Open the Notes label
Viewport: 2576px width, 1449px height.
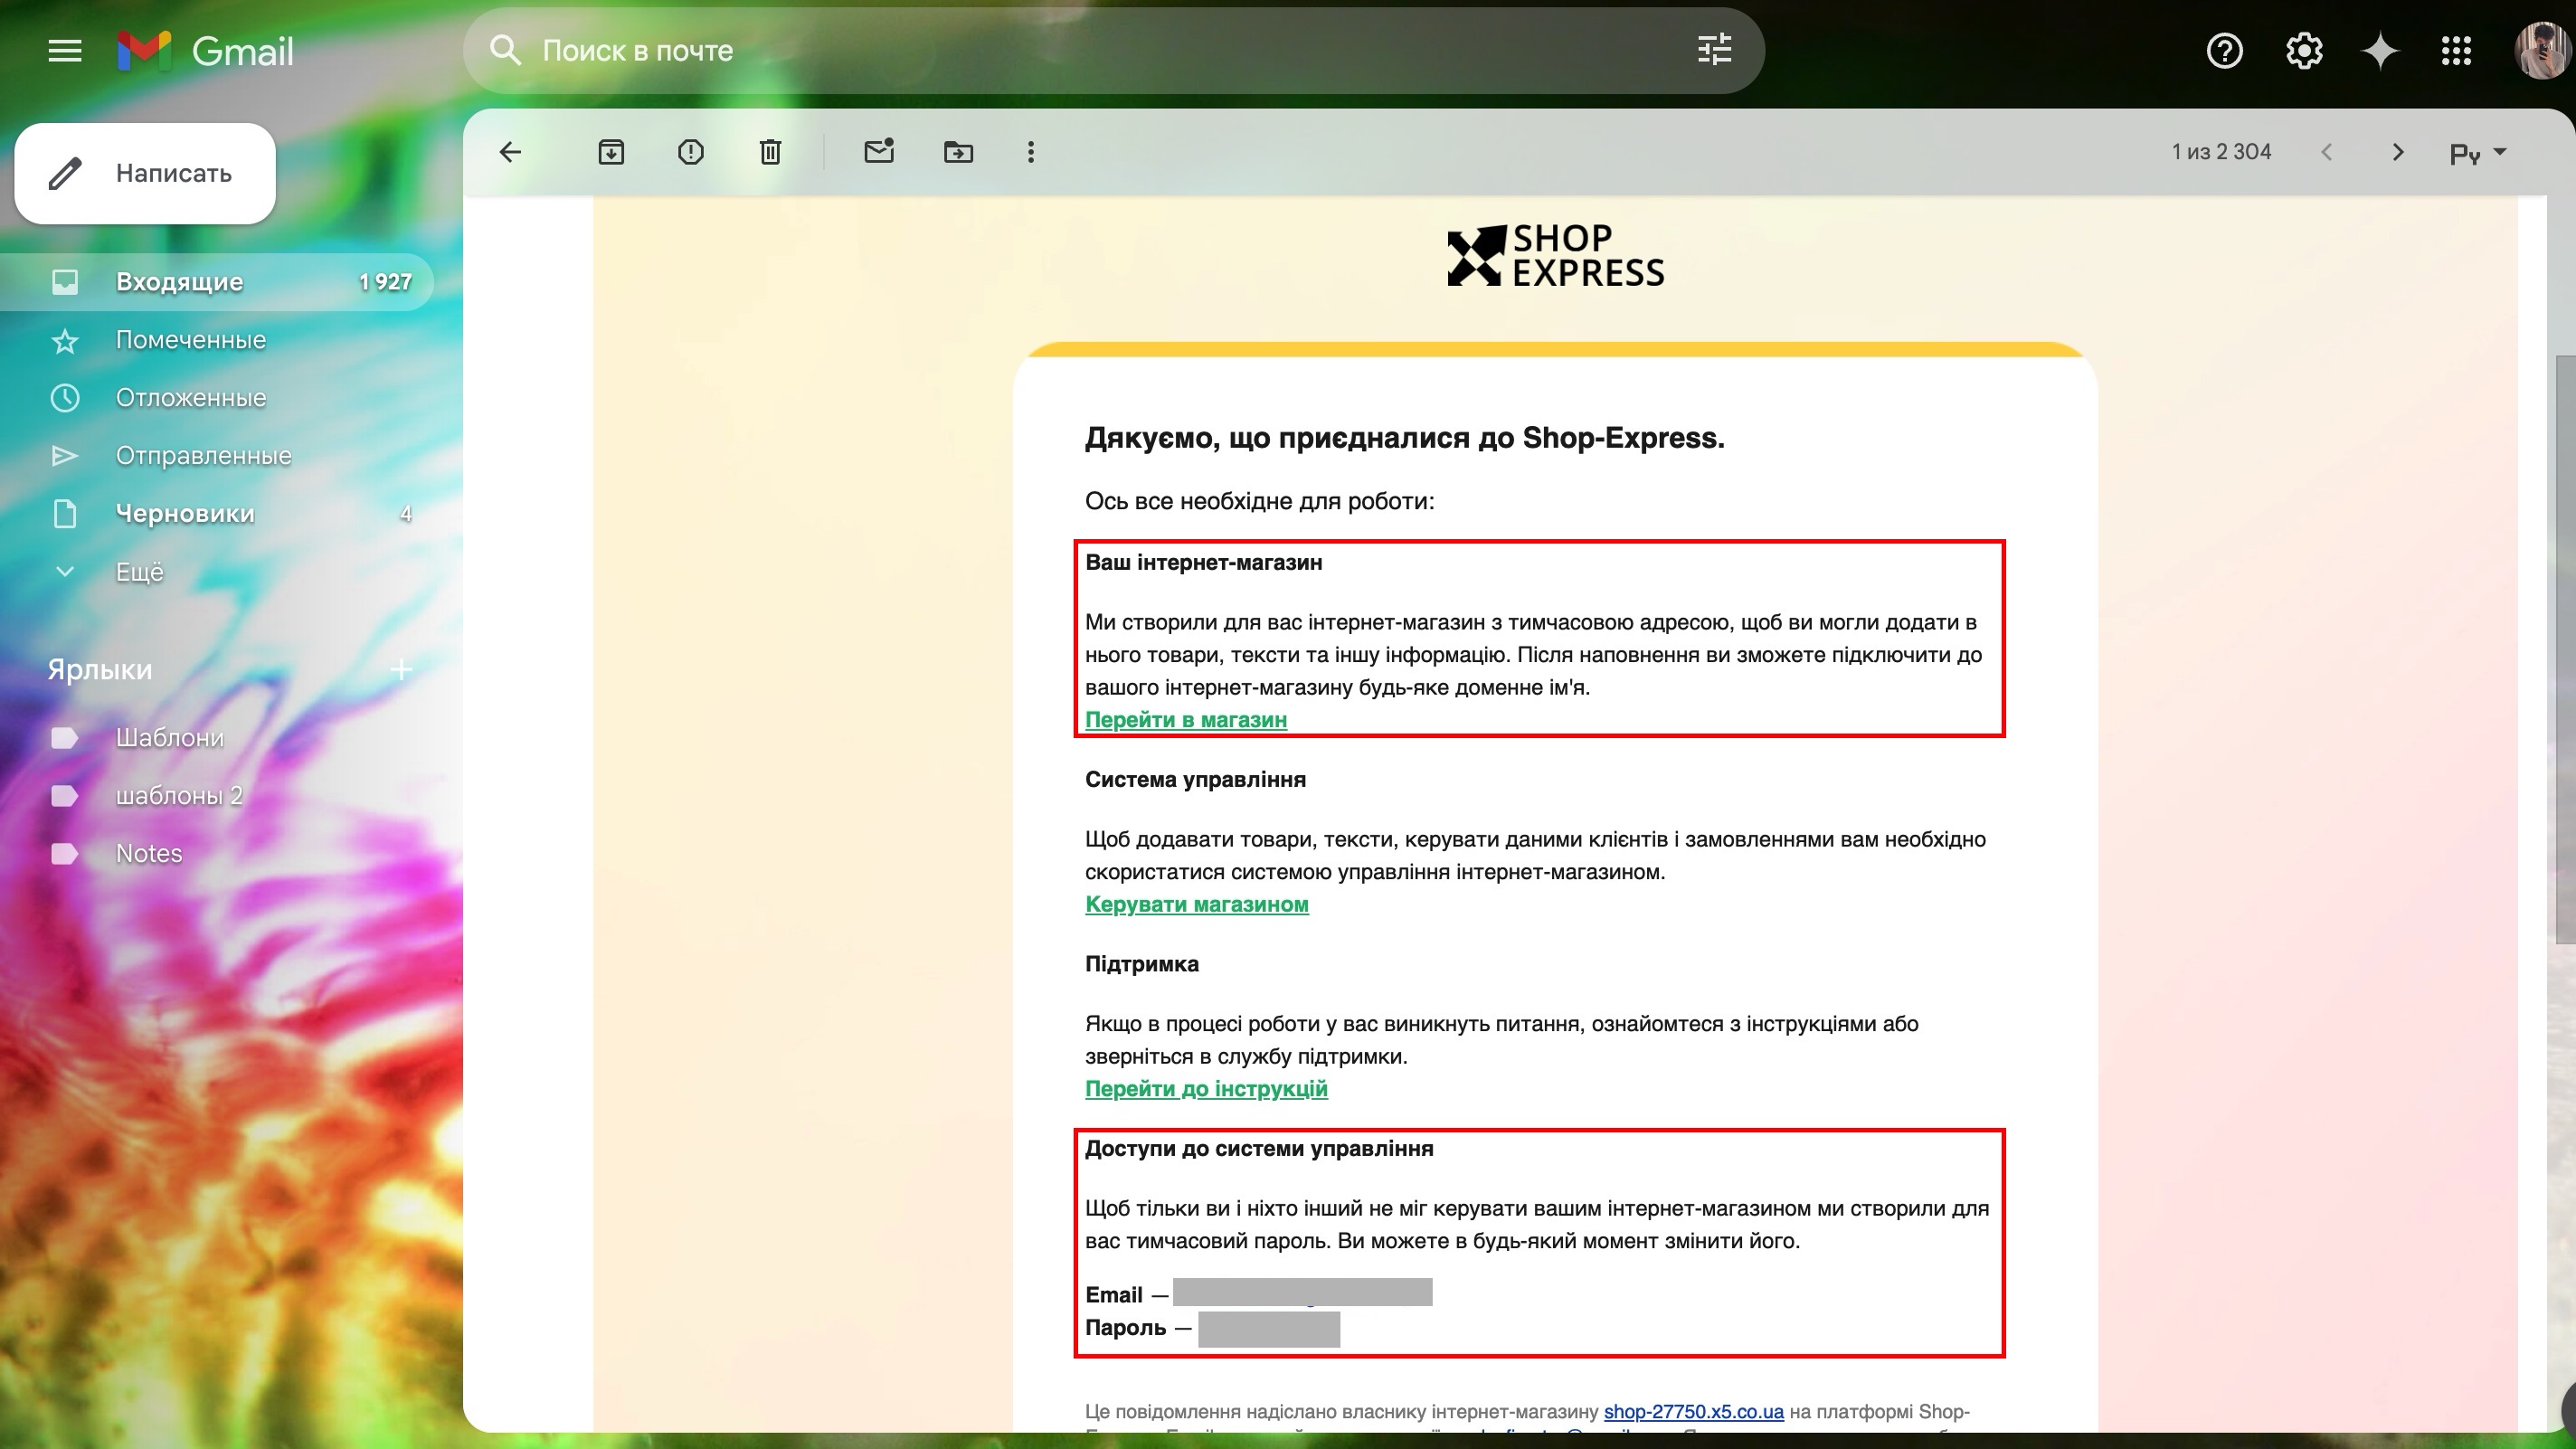217,854
